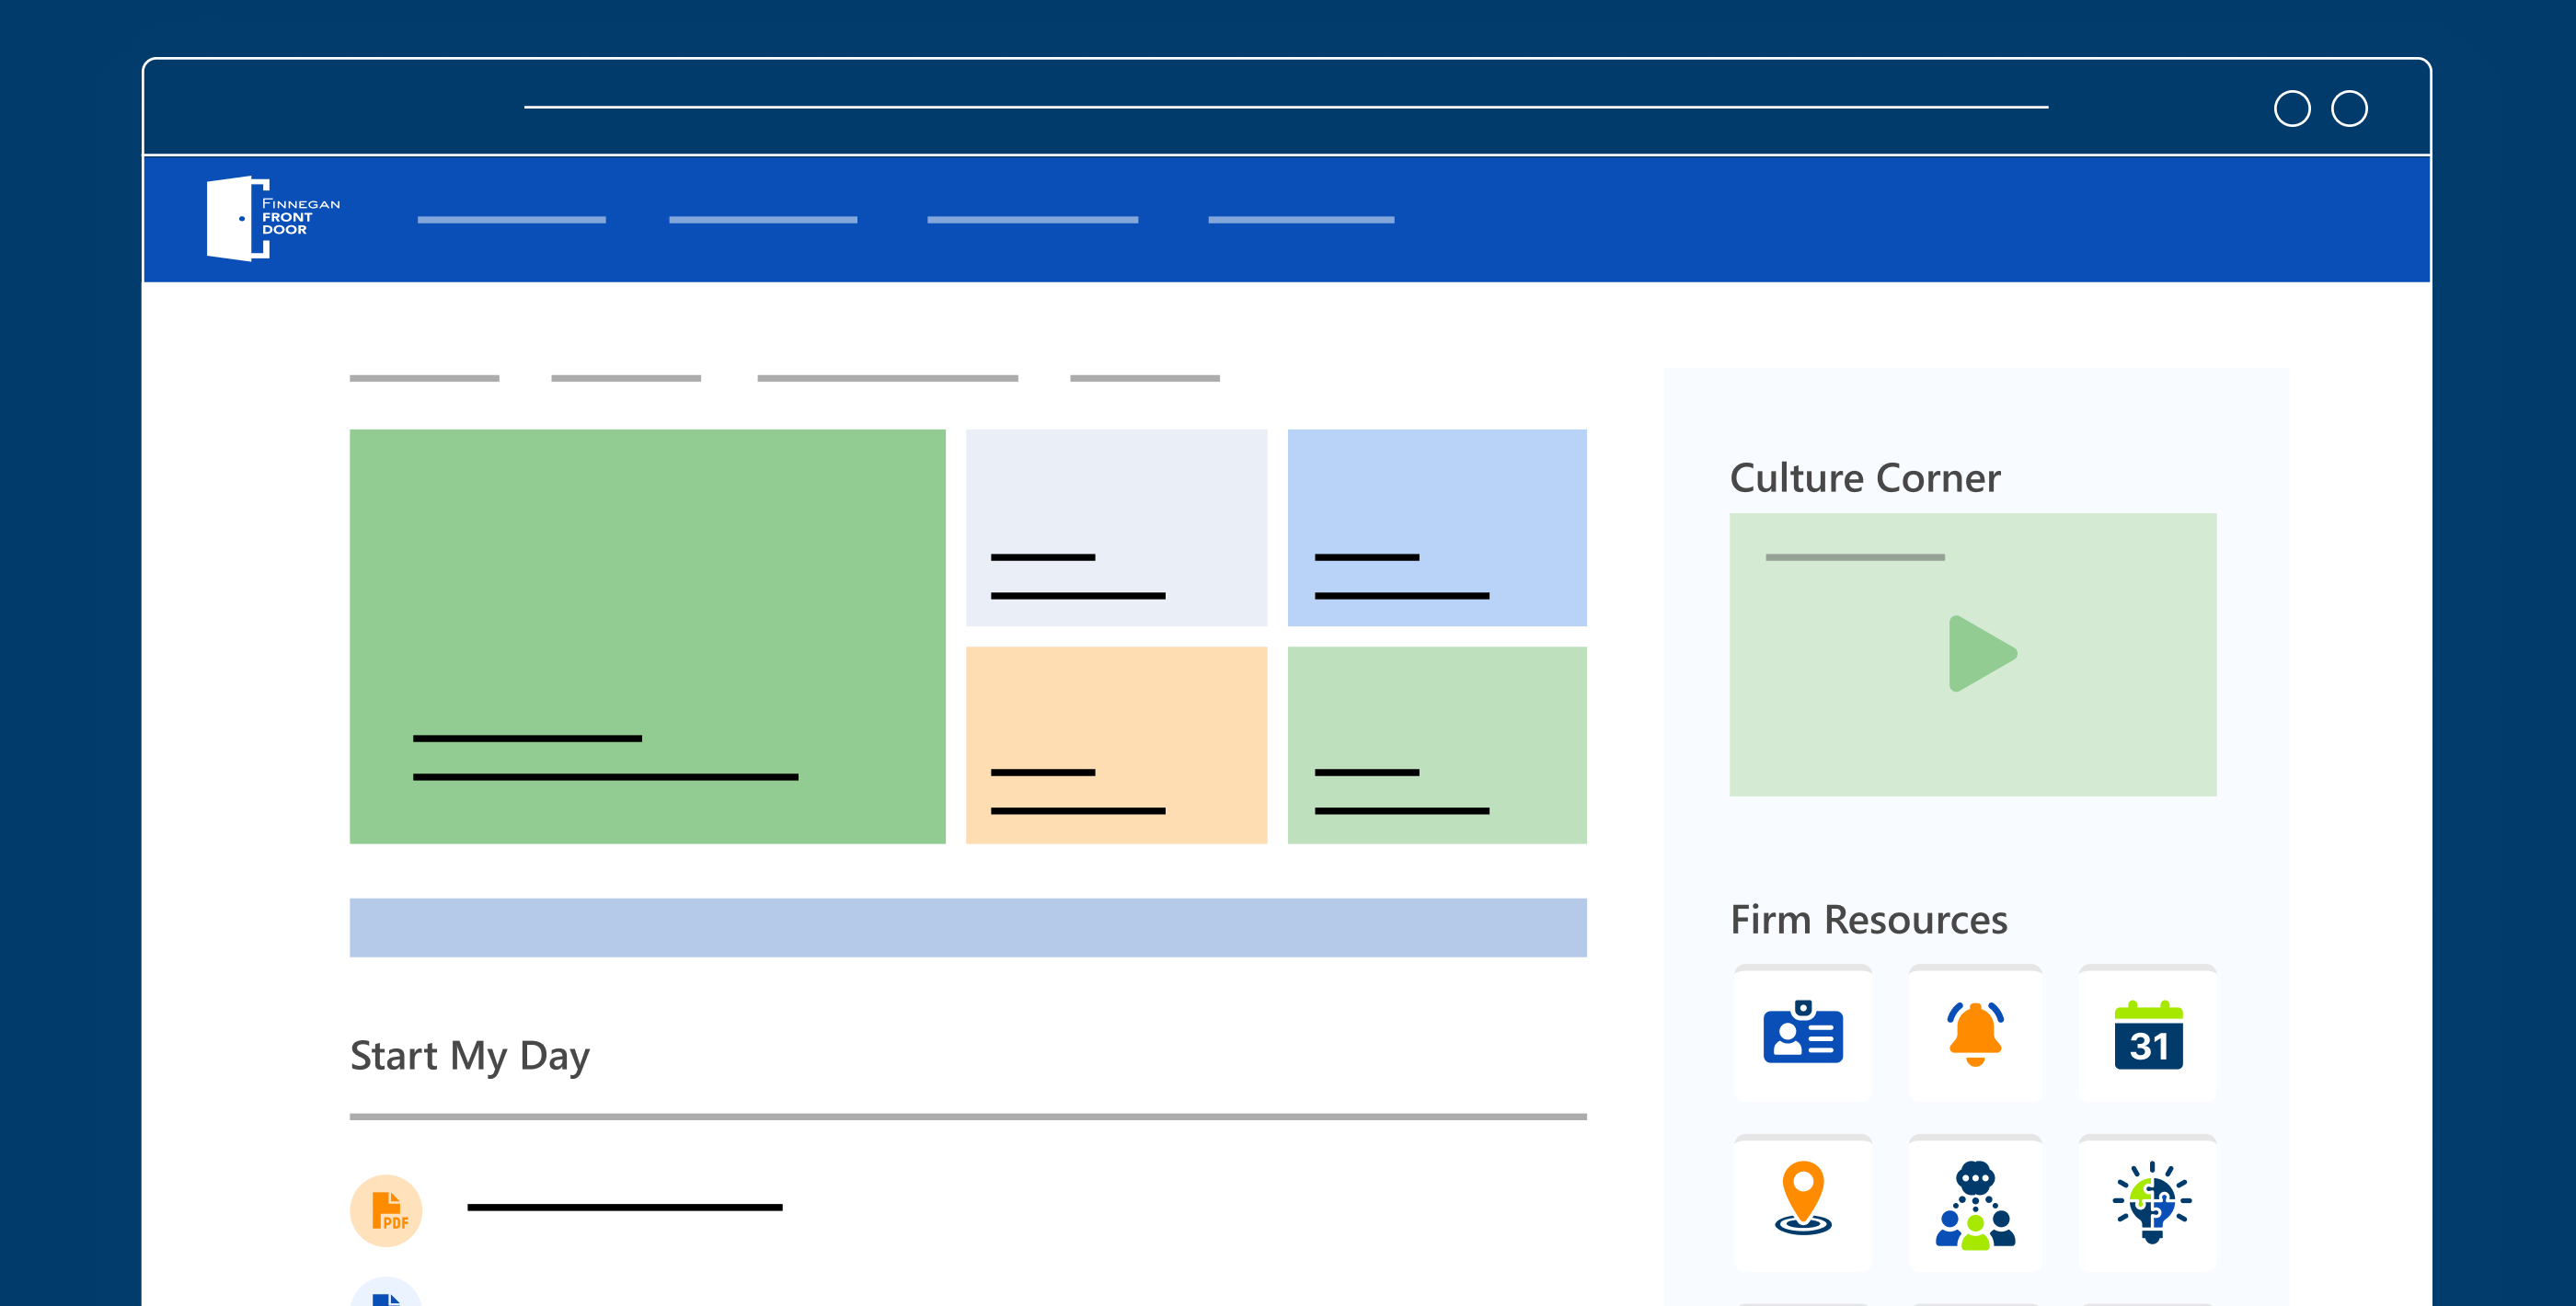Open the blue news tile
This screenshot has height=1306, width=2576.
(x=1436, y=527)
